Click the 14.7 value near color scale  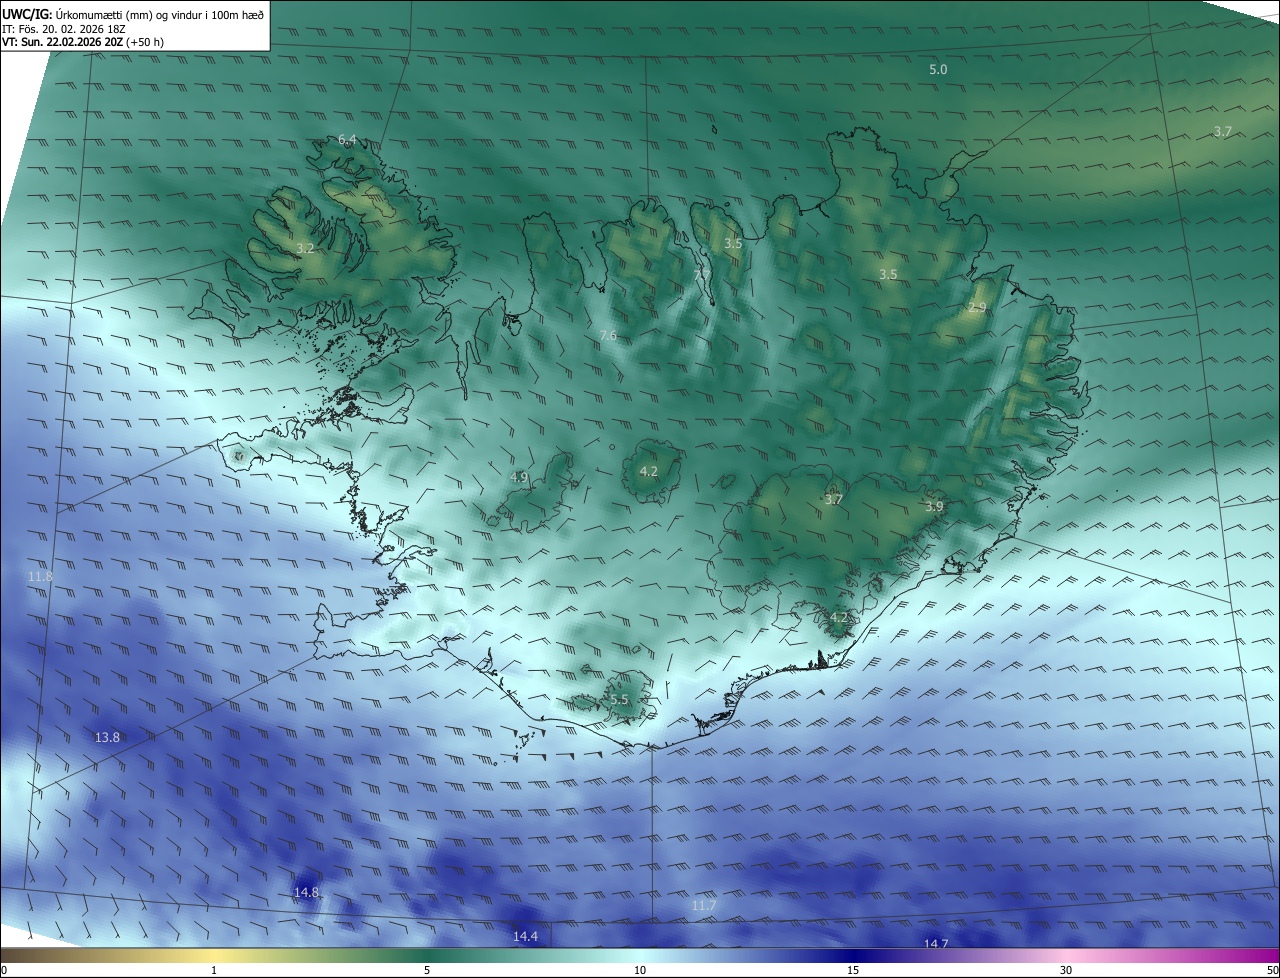(x=936, y=944)
